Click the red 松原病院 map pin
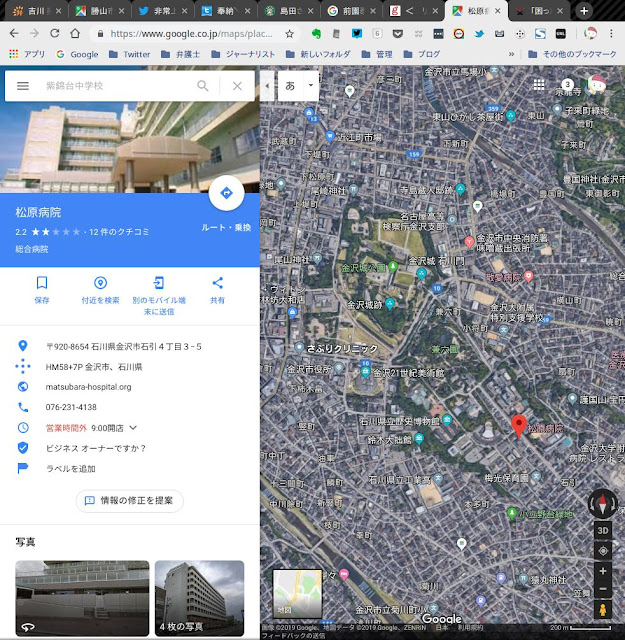The height and width of the screenshot is (640, 625). pos(519,427)
